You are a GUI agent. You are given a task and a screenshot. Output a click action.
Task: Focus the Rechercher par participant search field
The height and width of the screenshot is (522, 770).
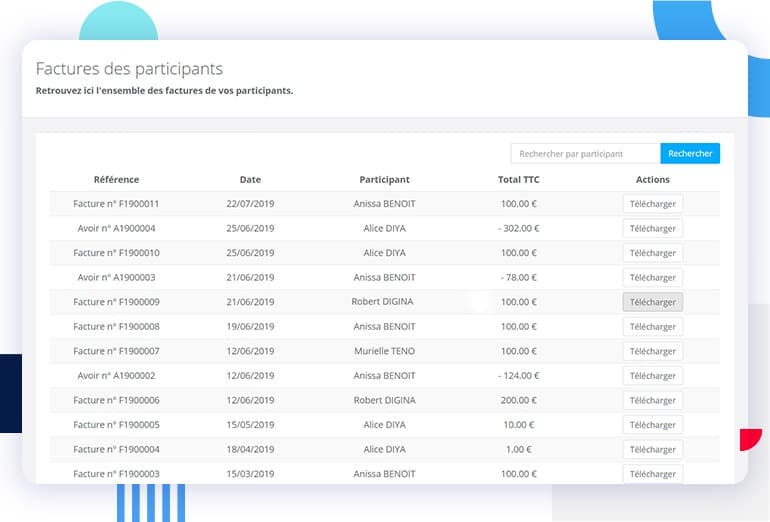click(585, 154)
